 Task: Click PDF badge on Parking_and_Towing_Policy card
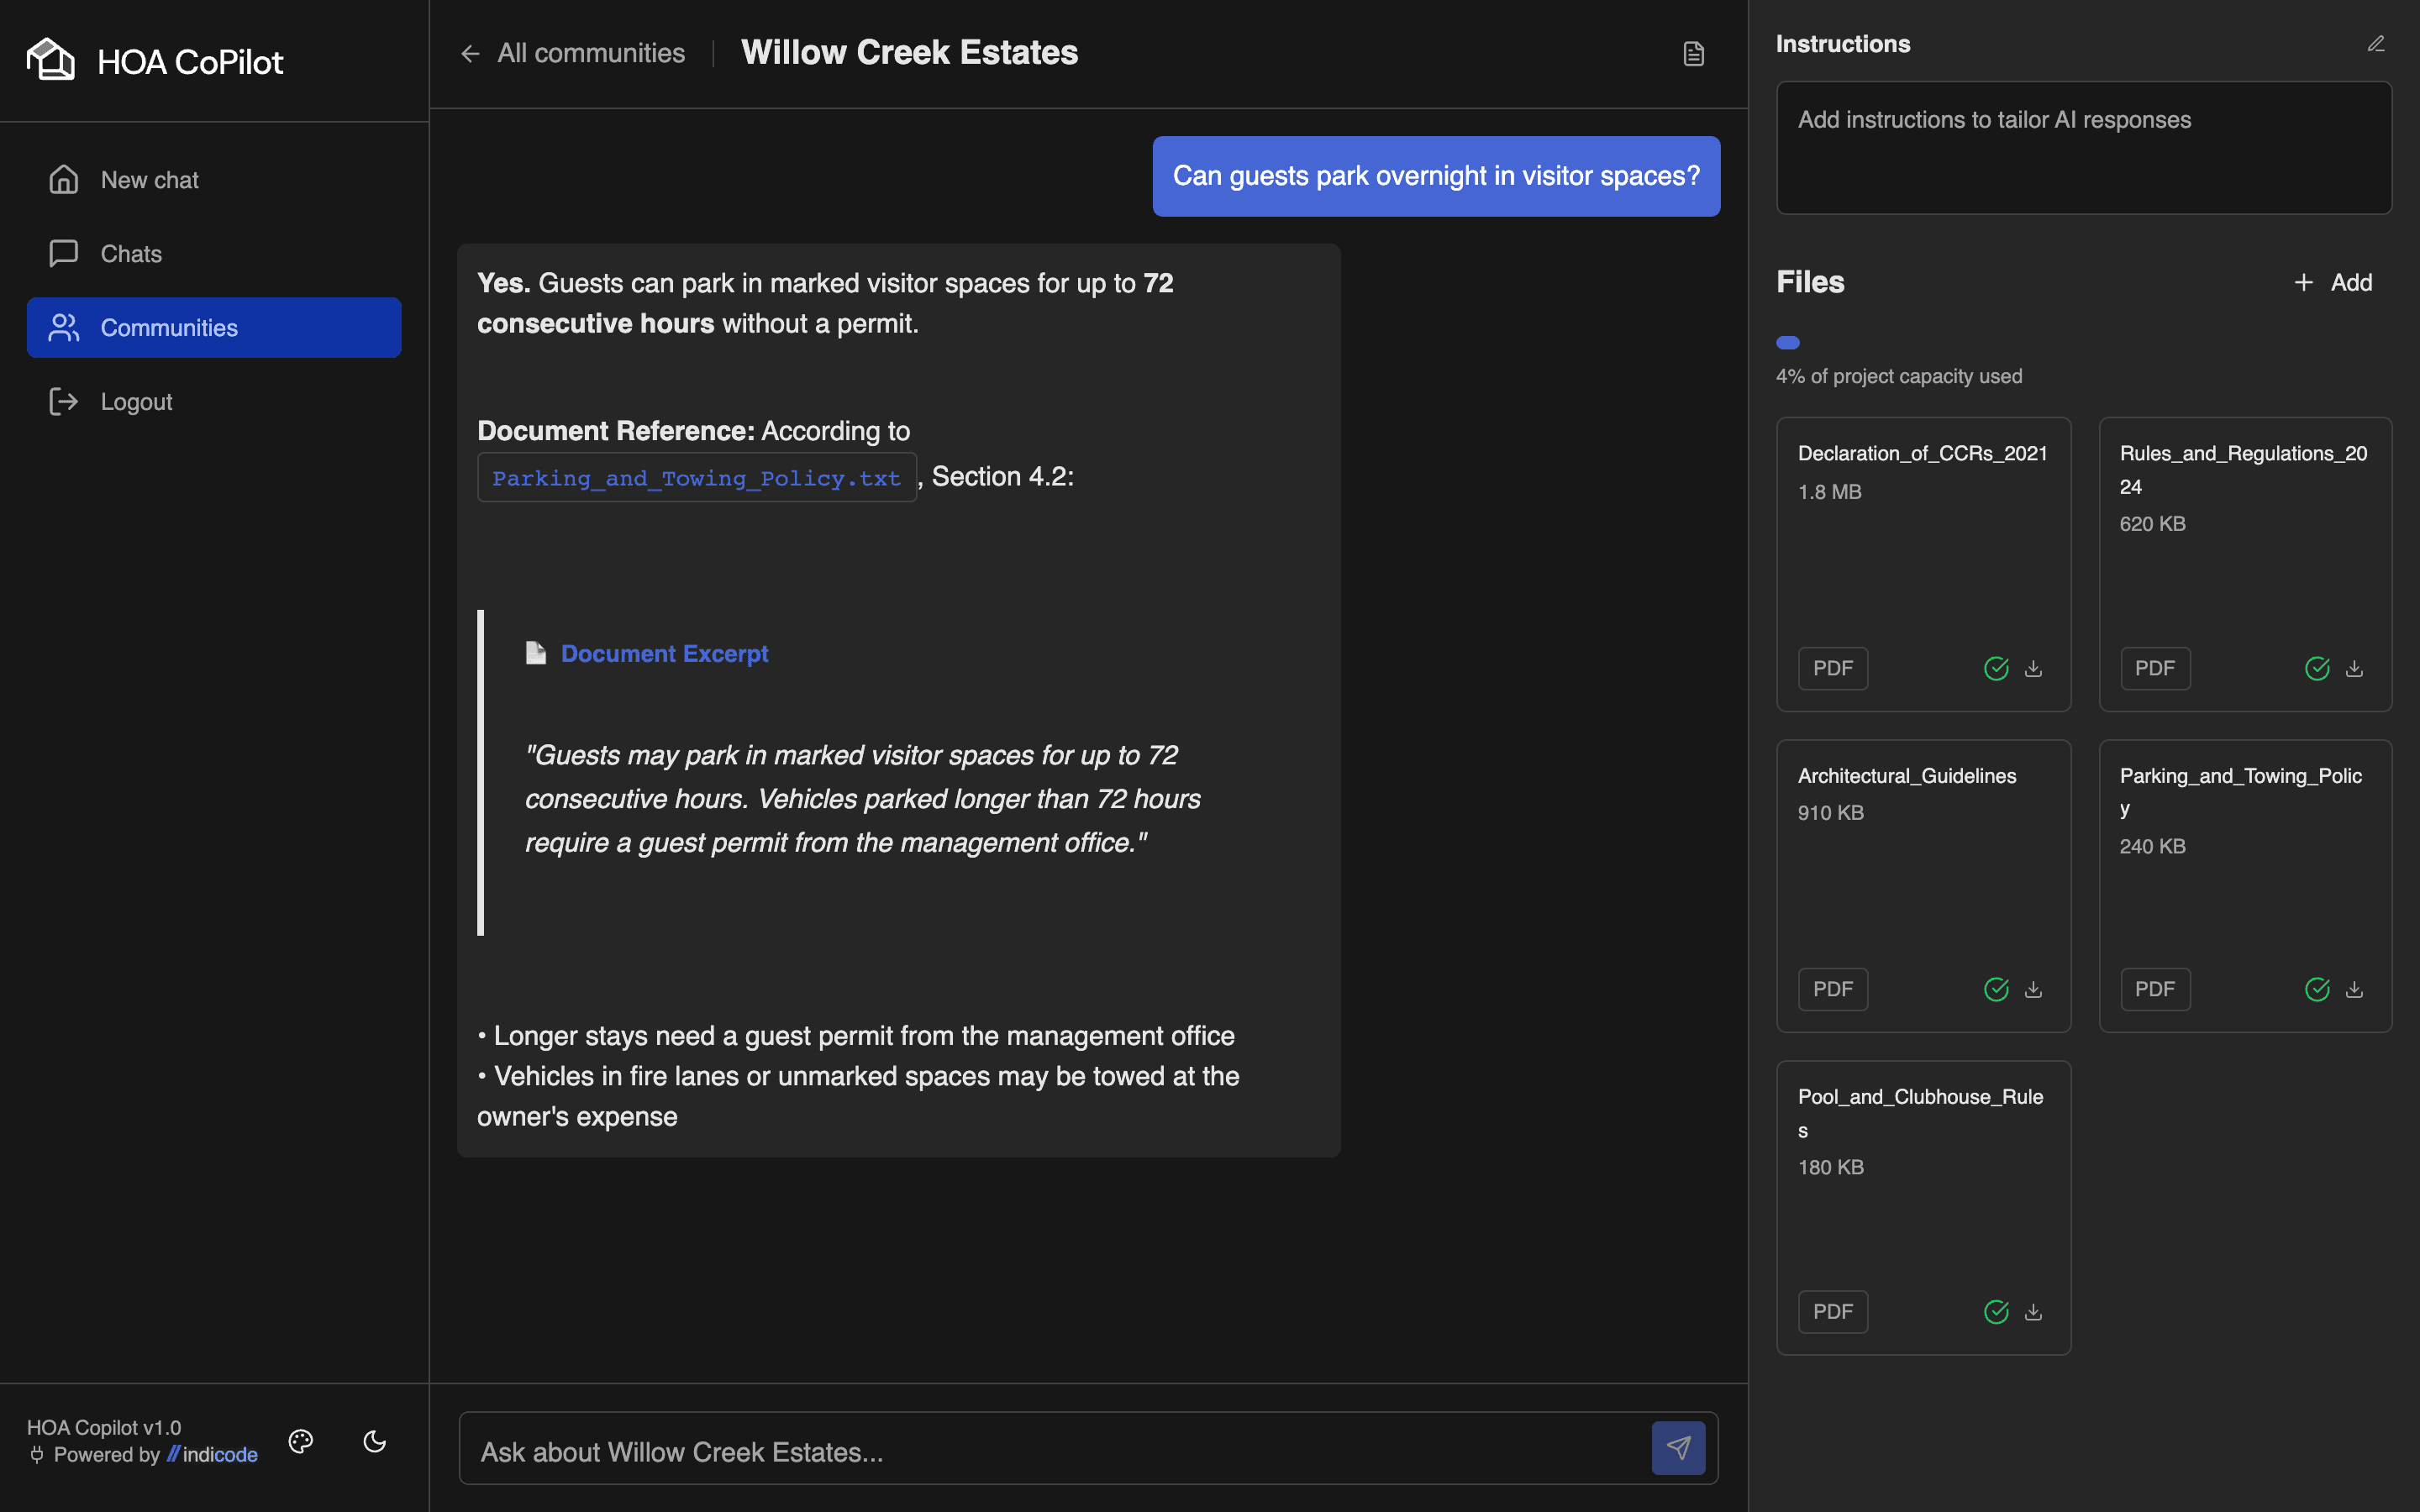[x=2155, y=990]
